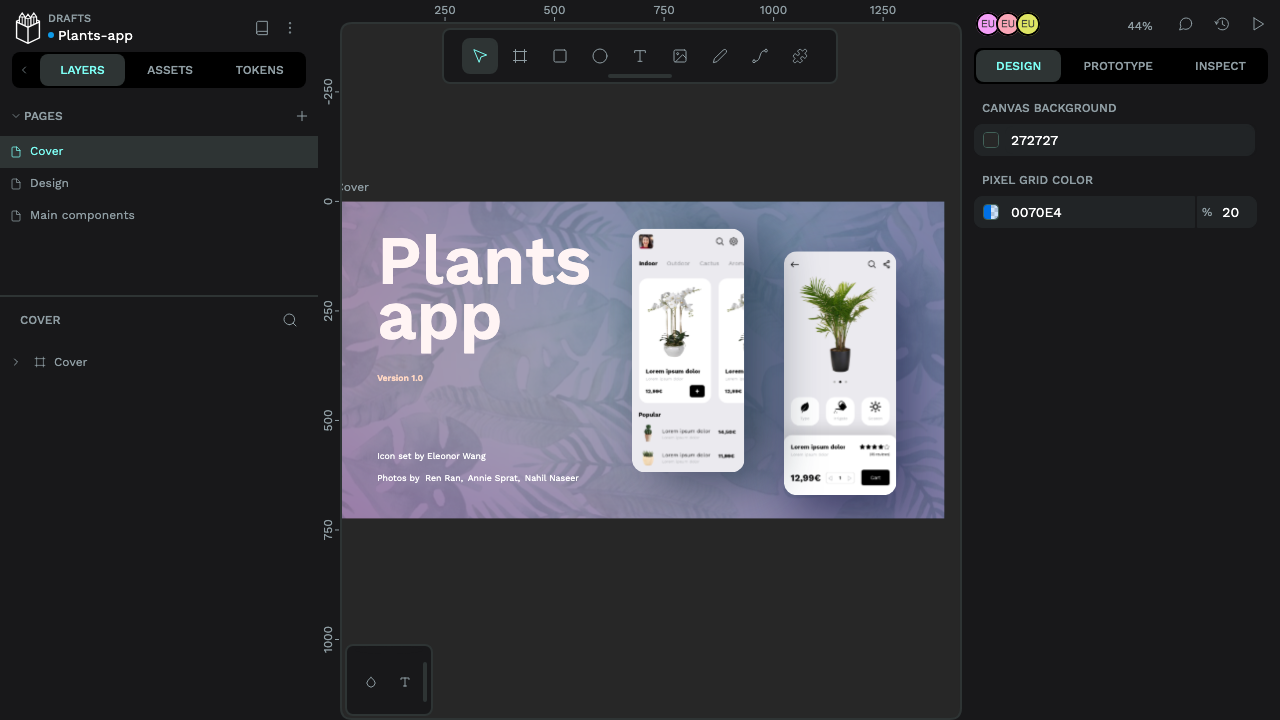Switch to the Tokens tab

[x=260, y=70]
